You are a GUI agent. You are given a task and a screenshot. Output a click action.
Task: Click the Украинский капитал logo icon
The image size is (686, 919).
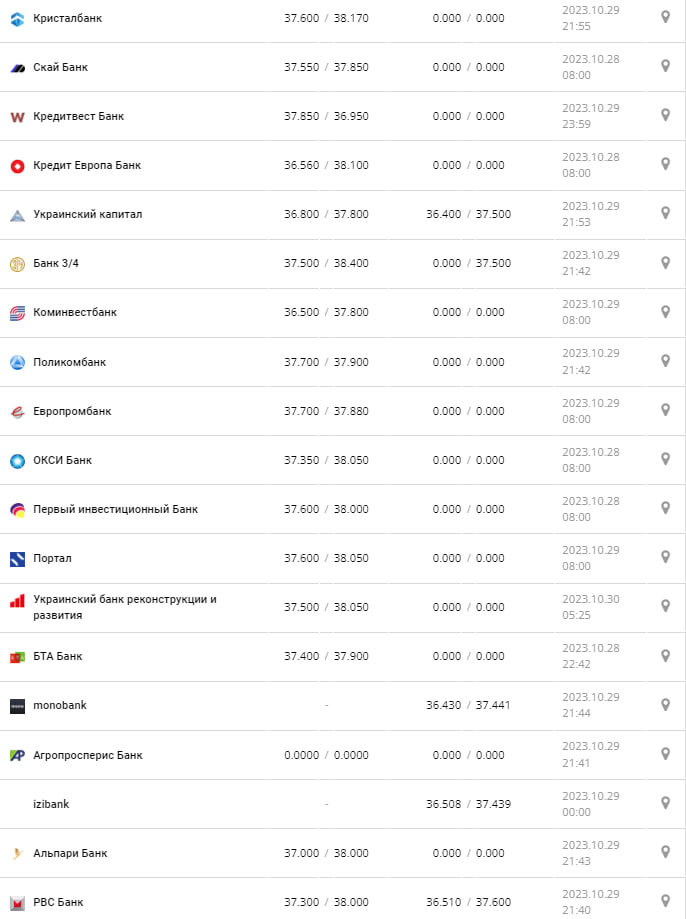(17, 214)
